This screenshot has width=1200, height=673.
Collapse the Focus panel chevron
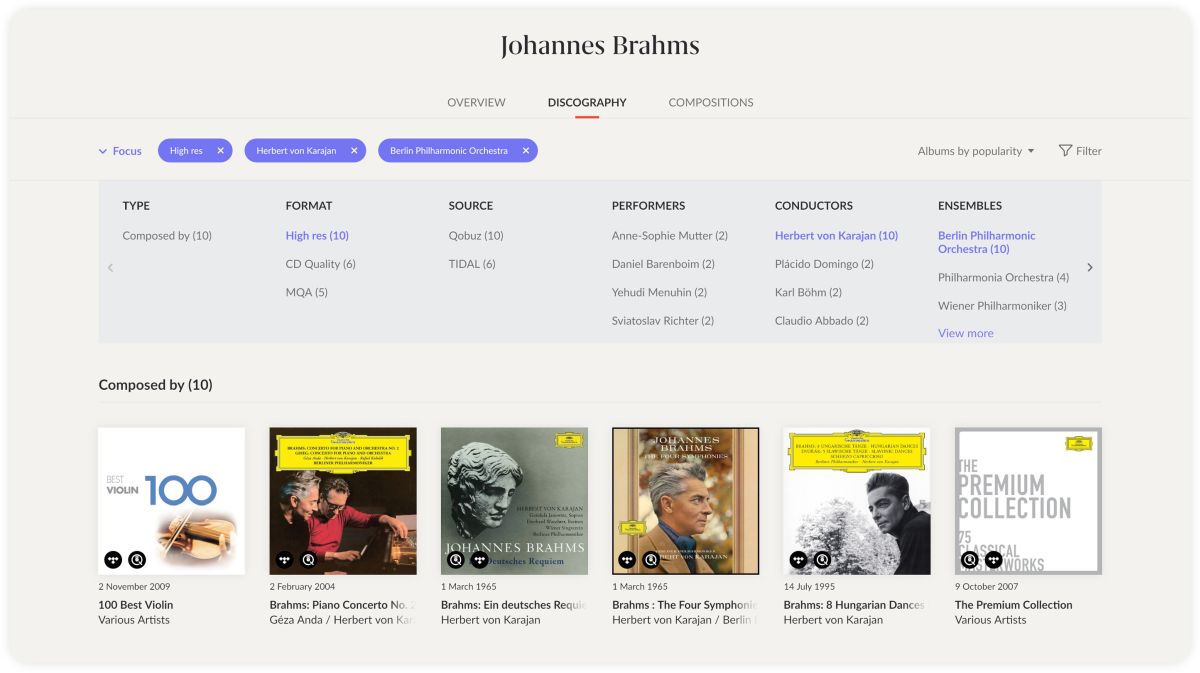(102, 151)
